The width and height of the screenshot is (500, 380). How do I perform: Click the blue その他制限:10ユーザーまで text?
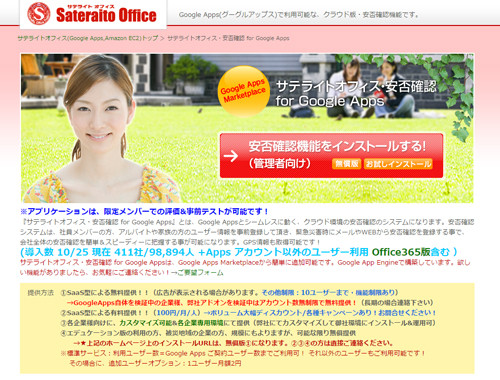click(x=328, y=292)
